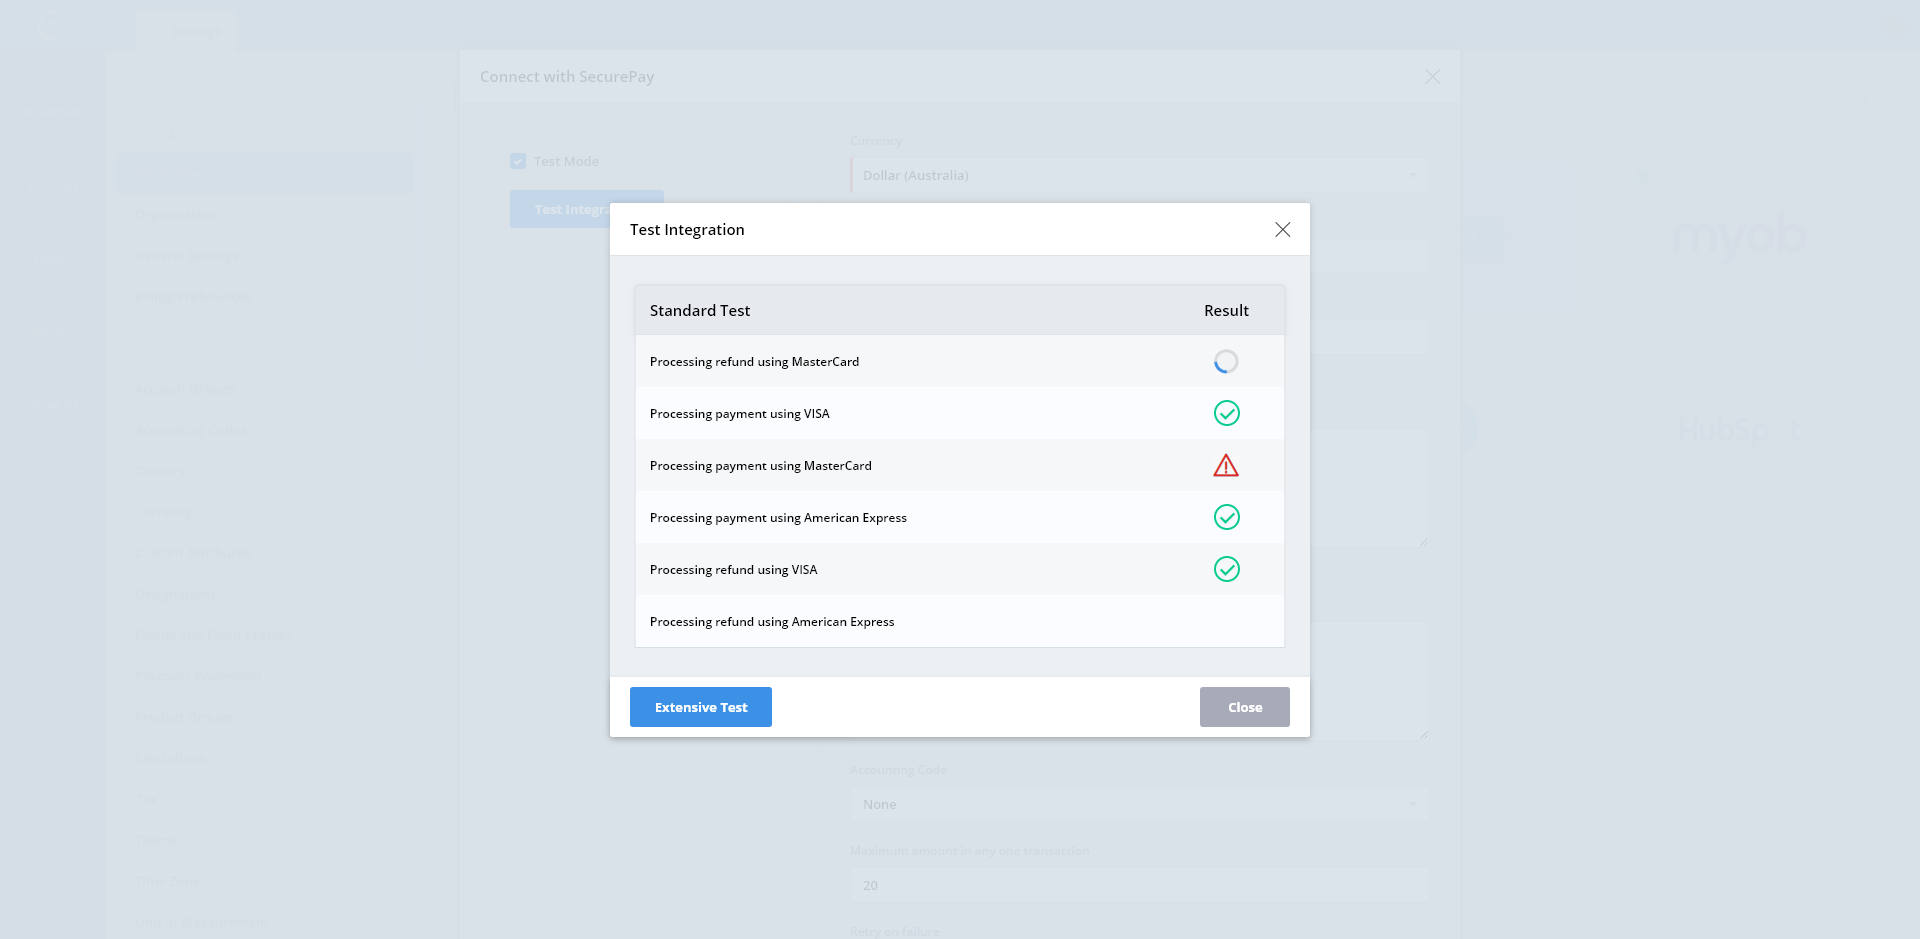Screen dimensions: 1920x939
Task: Click the loading spinner for MasterCard refund
Action: 1226,361
